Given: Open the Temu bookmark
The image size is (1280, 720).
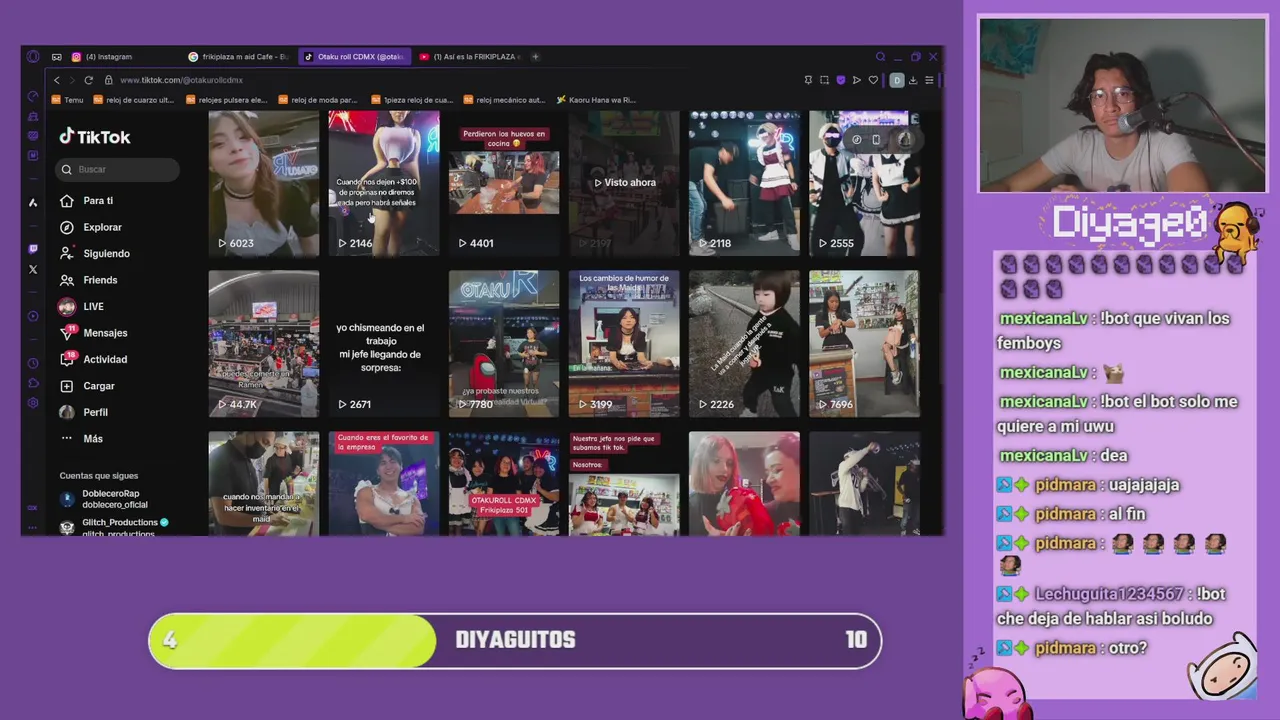Looking at the screenshot, I should tap(67, 100).
